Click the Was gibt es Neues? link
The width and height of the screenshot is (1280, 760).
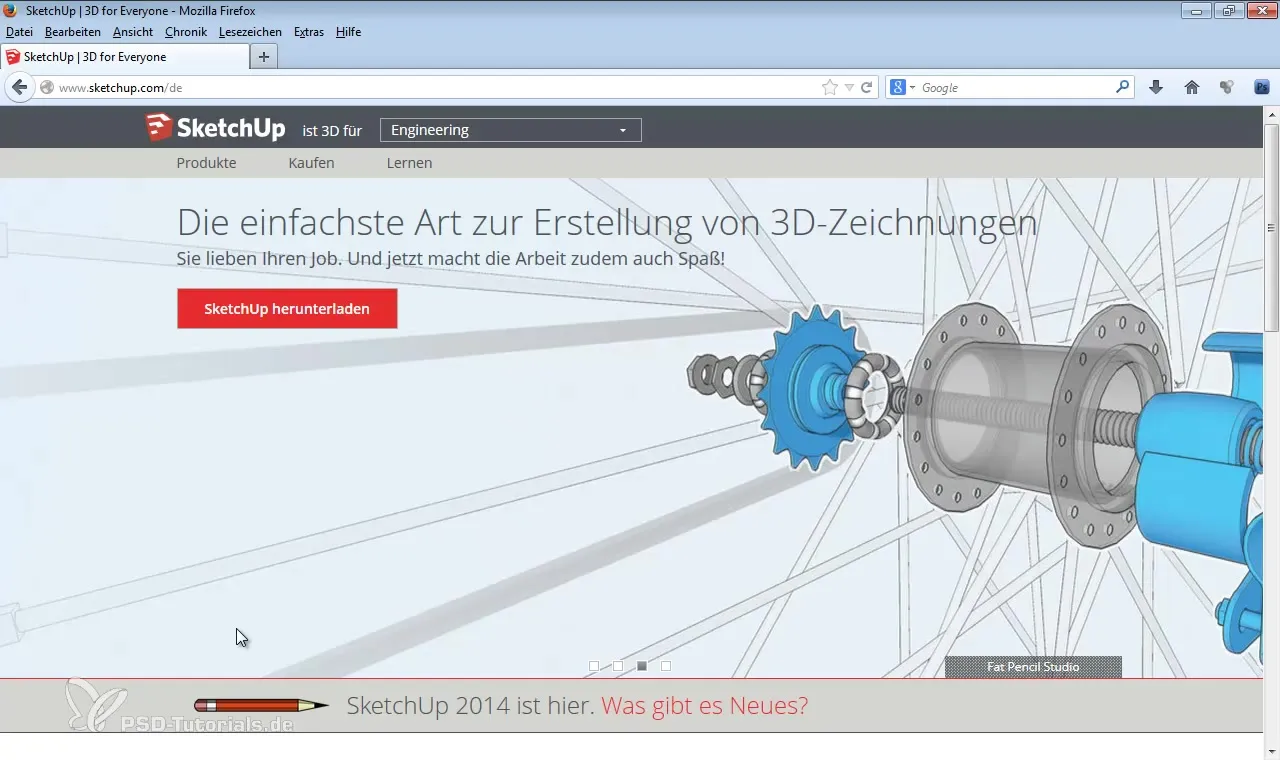coord(704,706)
